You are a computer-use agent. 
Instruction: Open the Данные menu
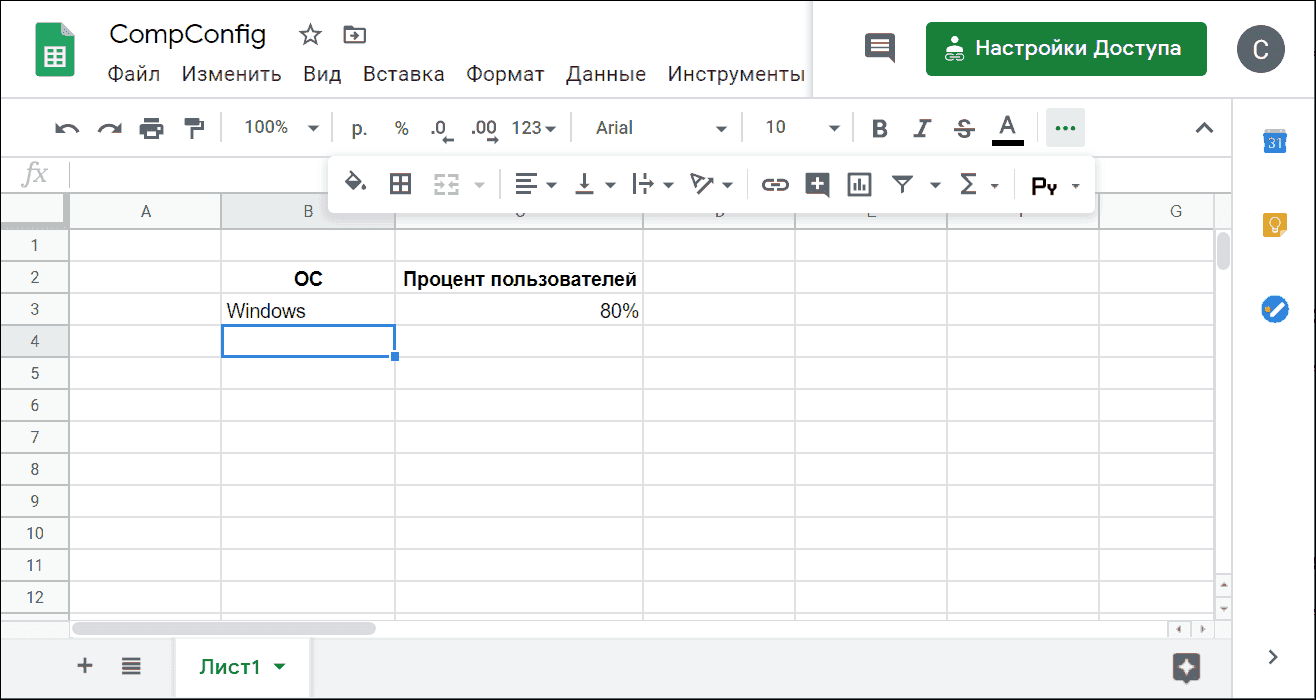coord(605,74)
